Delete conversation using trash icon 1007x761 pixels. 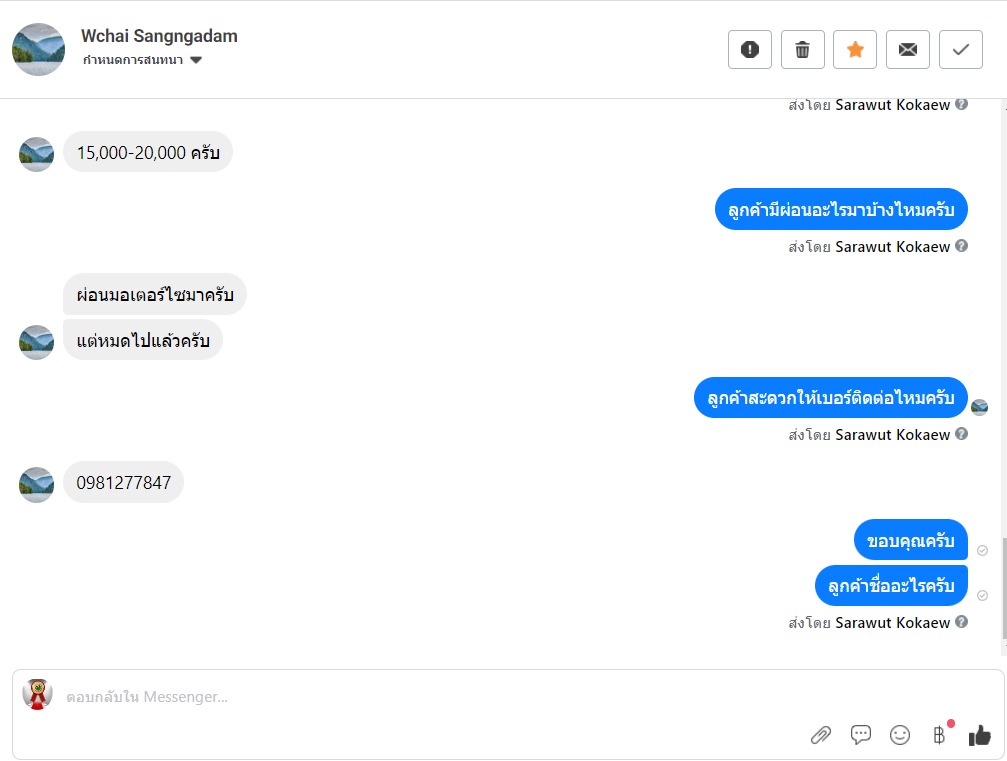802,49
